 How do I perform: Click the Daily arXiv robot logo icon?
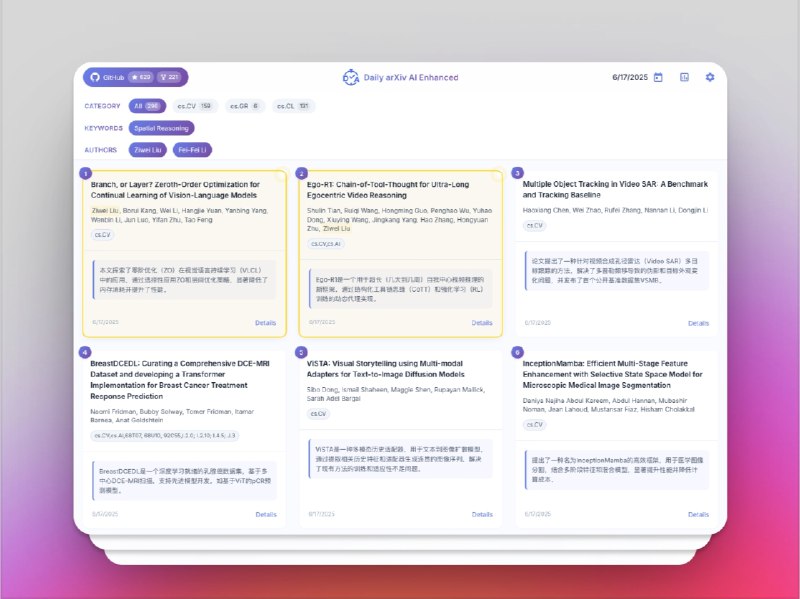(x=350, y=77)
